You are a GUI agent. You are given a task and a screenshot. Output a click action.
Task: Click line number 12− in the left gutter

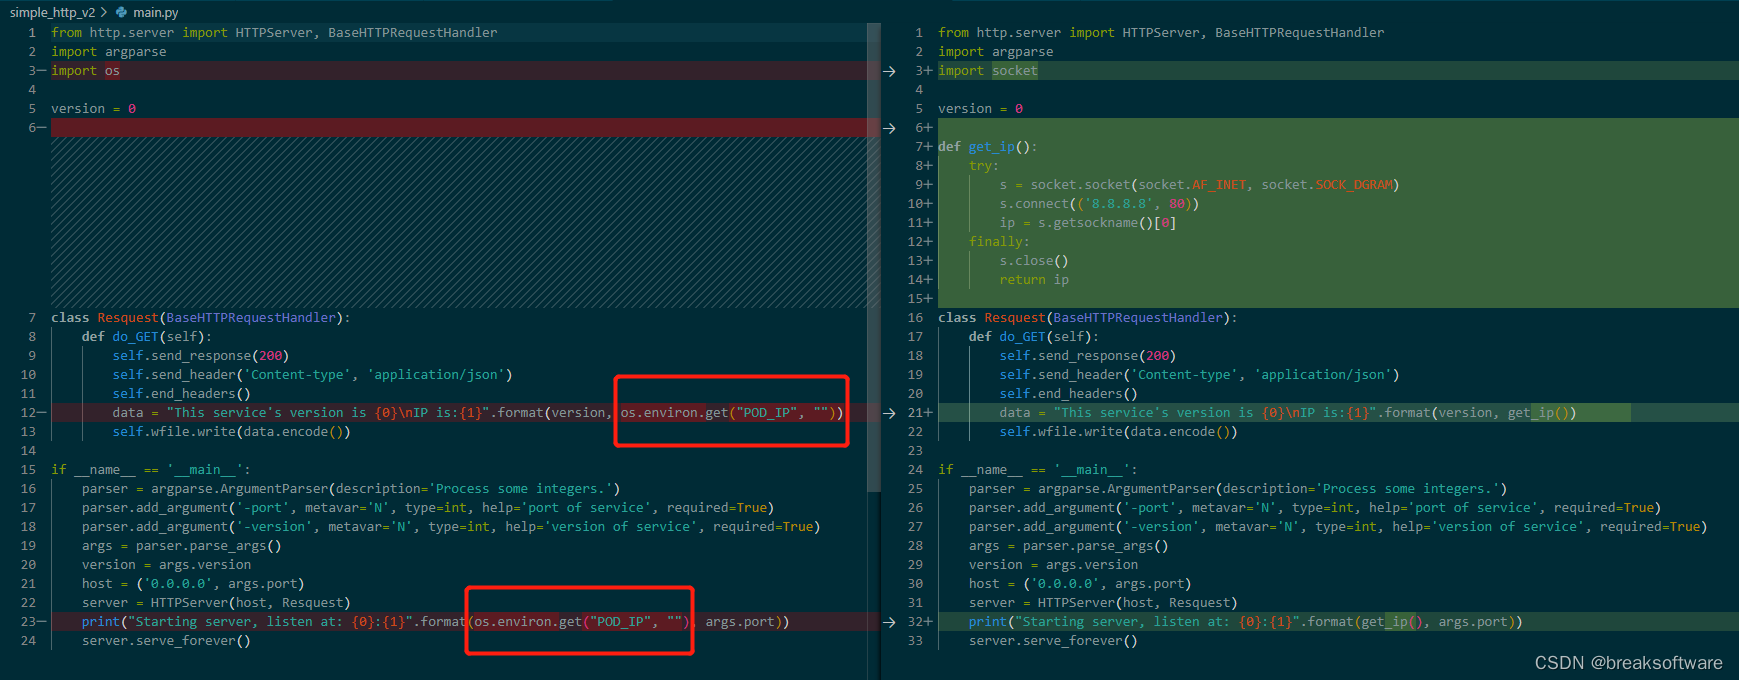point(33,413)
